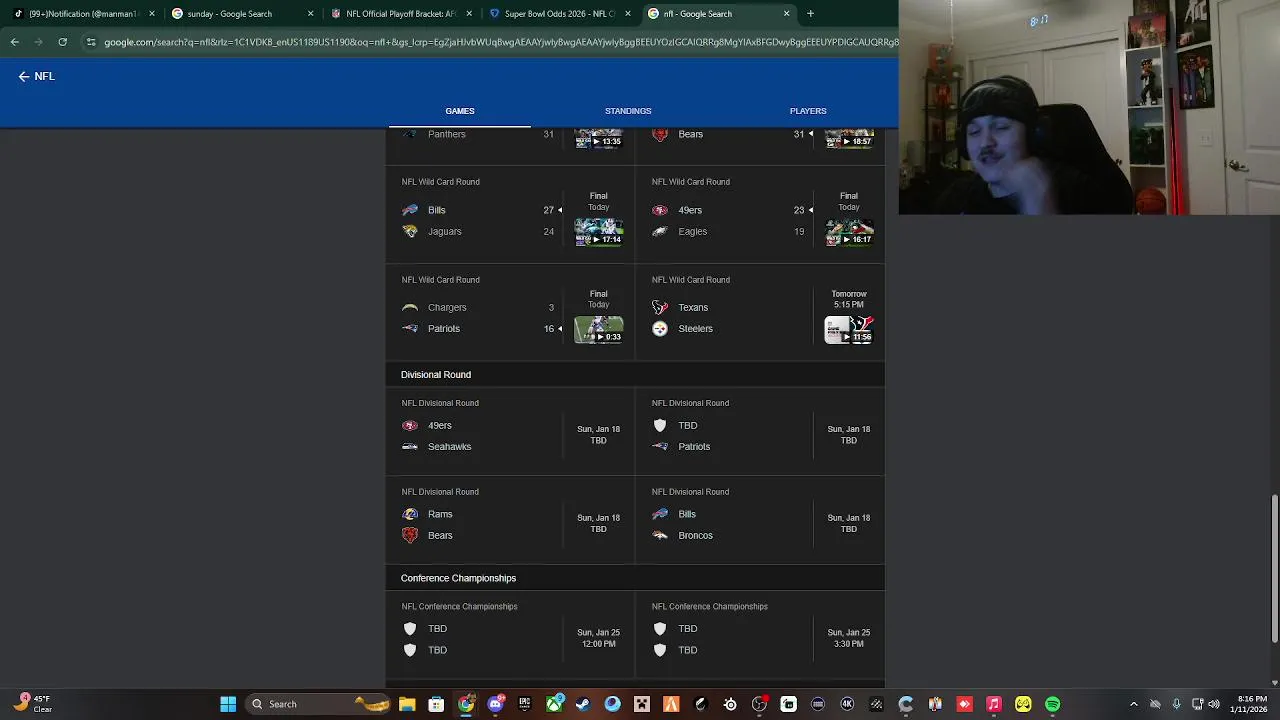
Task: Click the weather widget showing 45°F Clear
Action: [x=33, y=704]
